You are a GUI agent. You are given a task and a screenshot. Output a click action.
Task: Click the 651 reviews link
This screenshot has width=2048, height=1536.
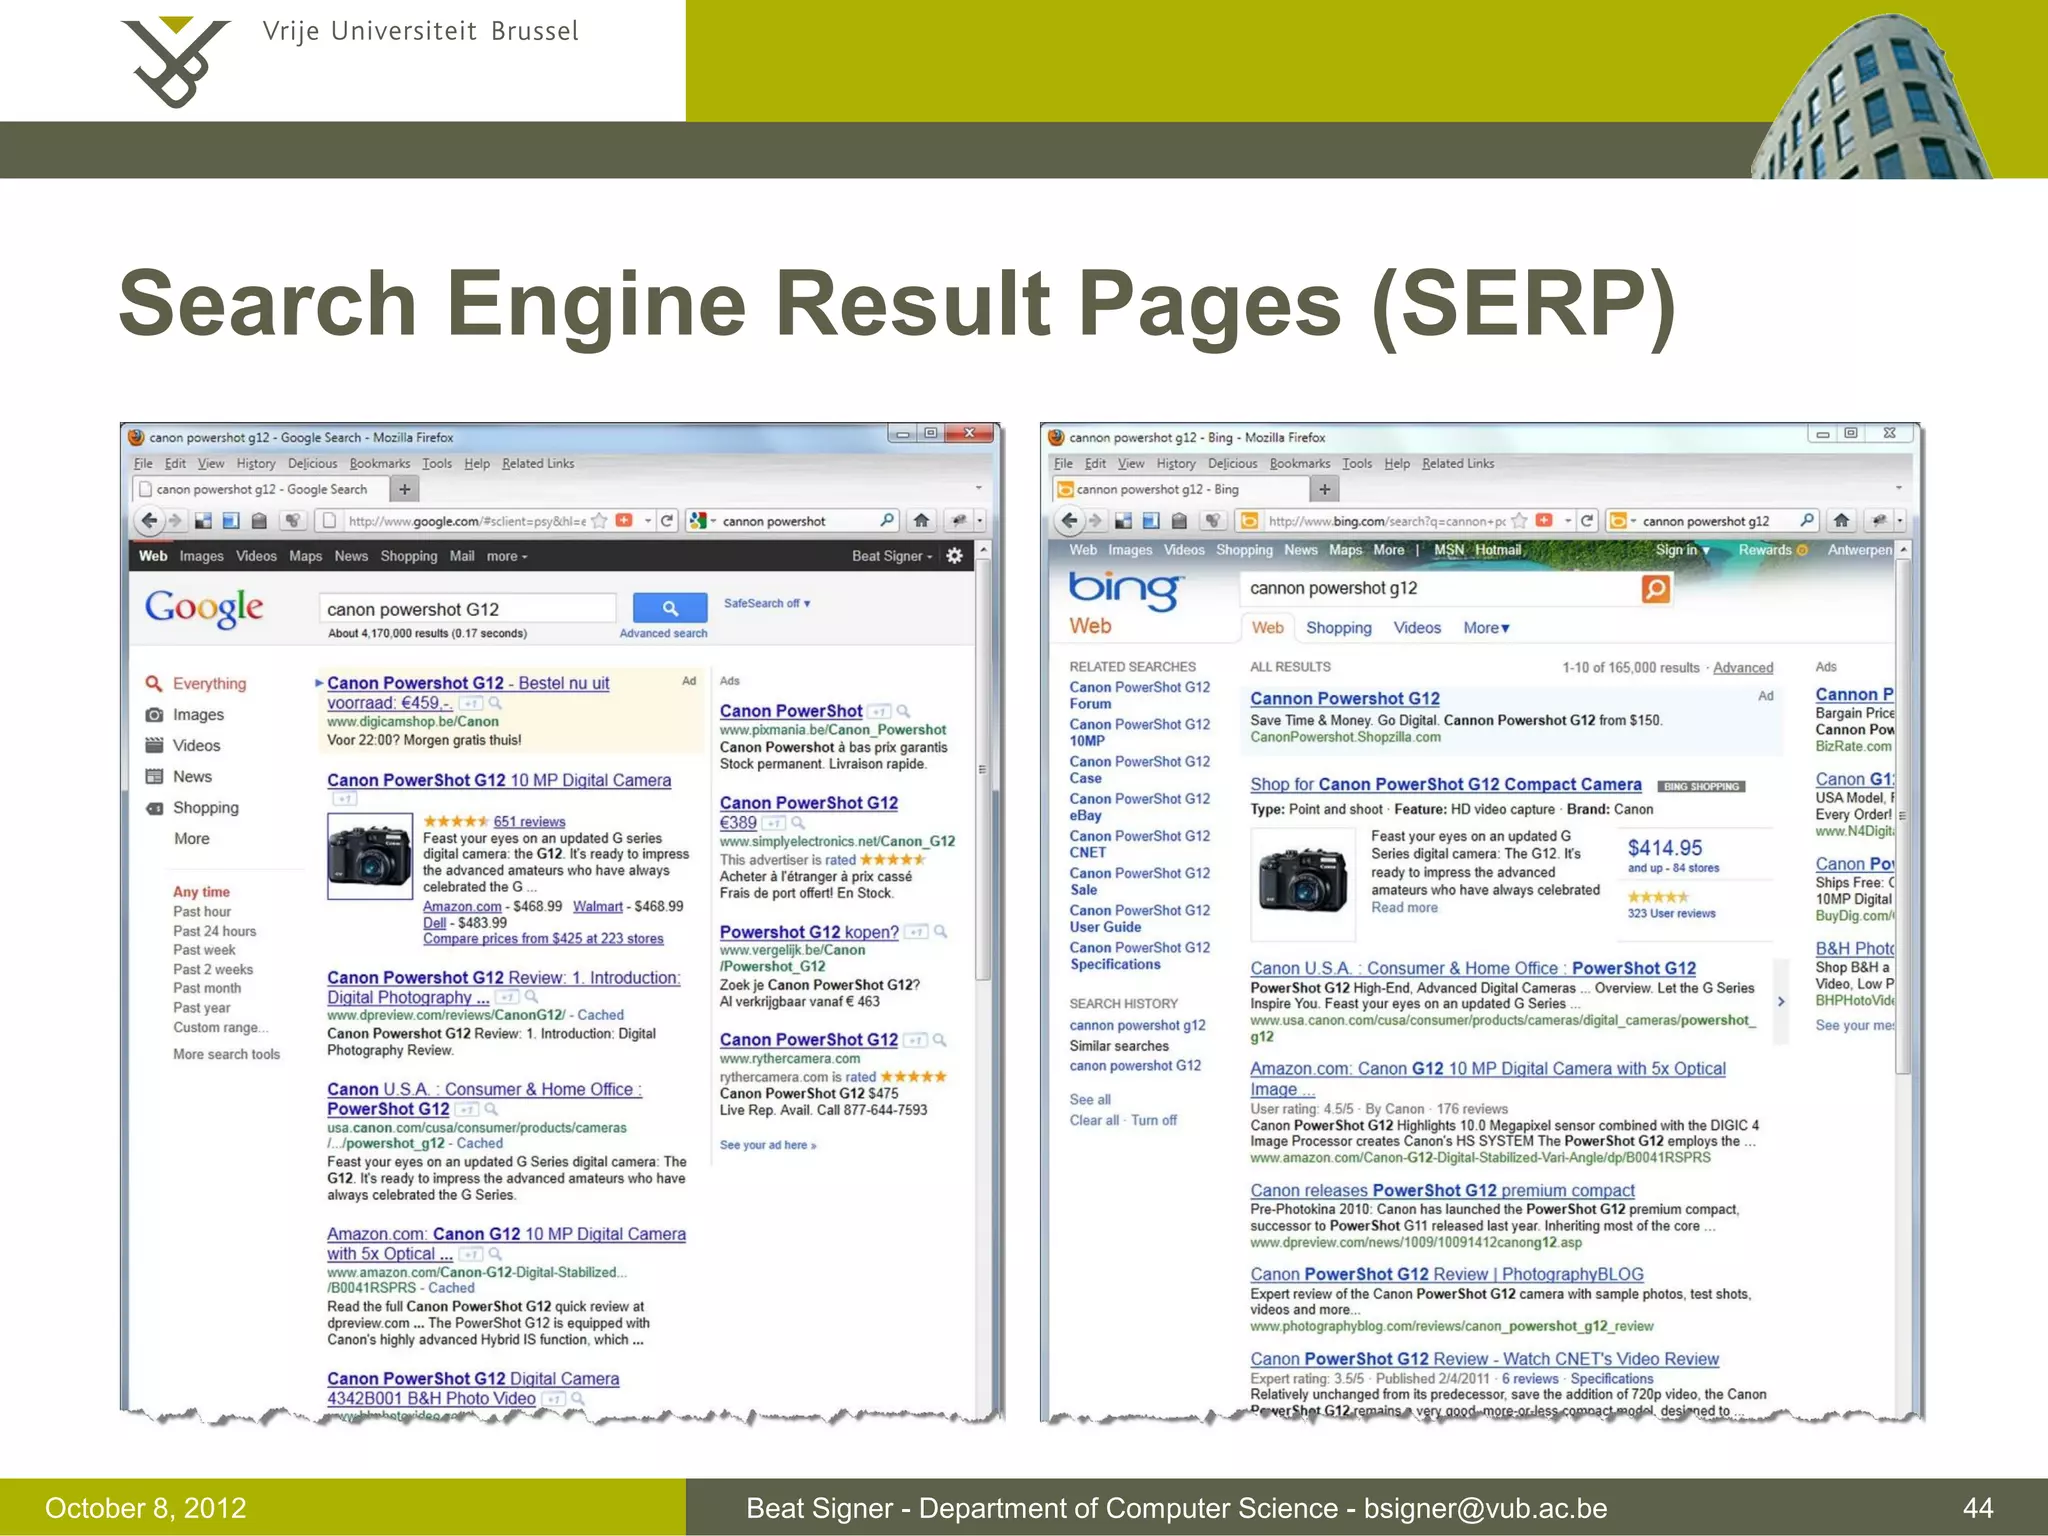(x=529, y=821)
